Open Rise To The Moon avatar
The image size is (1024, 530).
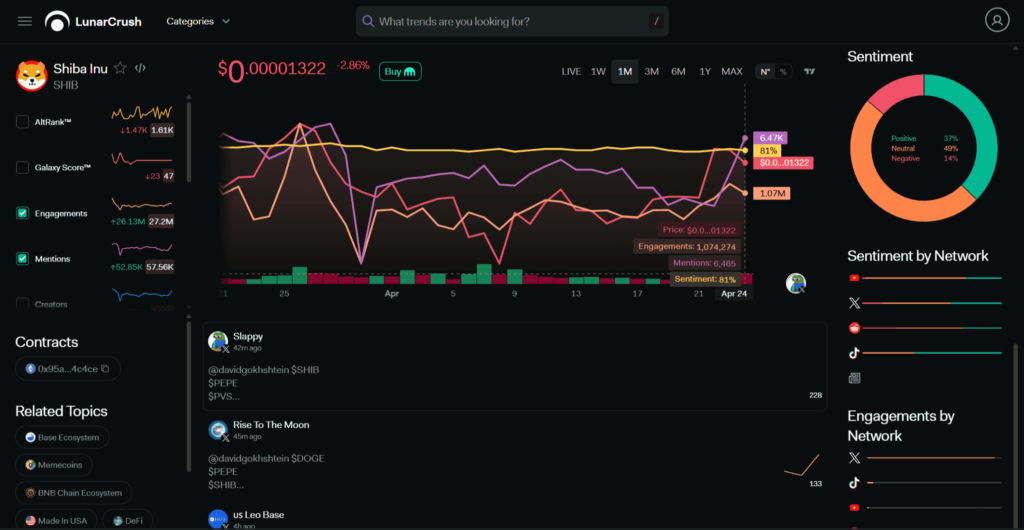tap(217, 430)
